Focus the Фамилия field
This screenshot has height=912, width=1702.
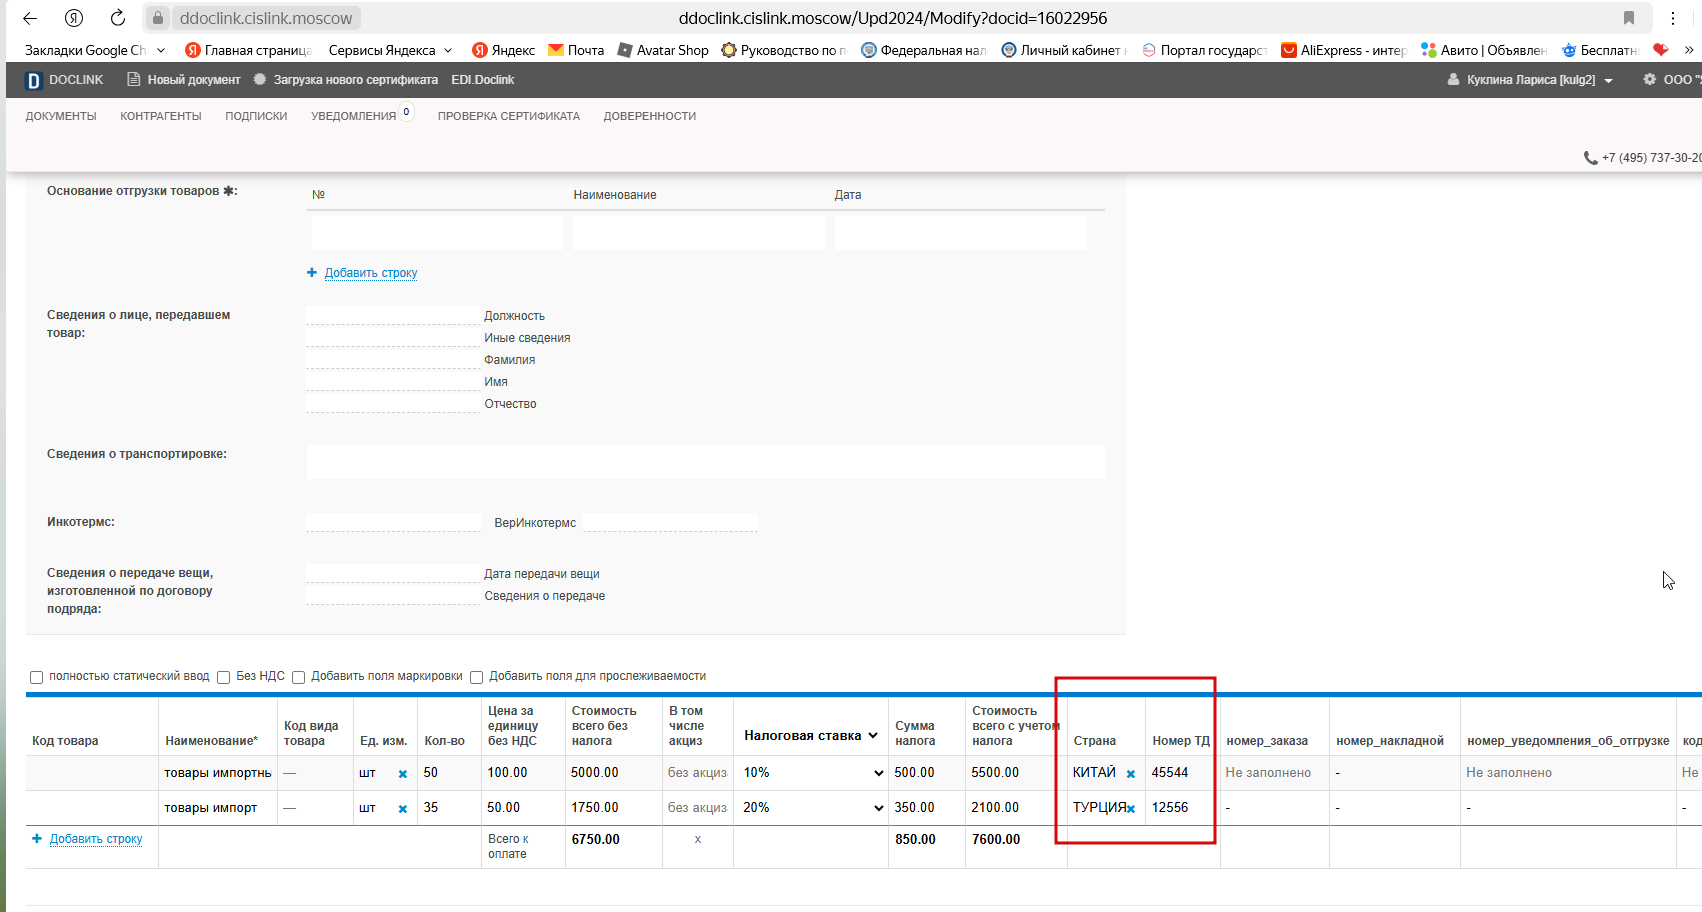tap(393, 360)
